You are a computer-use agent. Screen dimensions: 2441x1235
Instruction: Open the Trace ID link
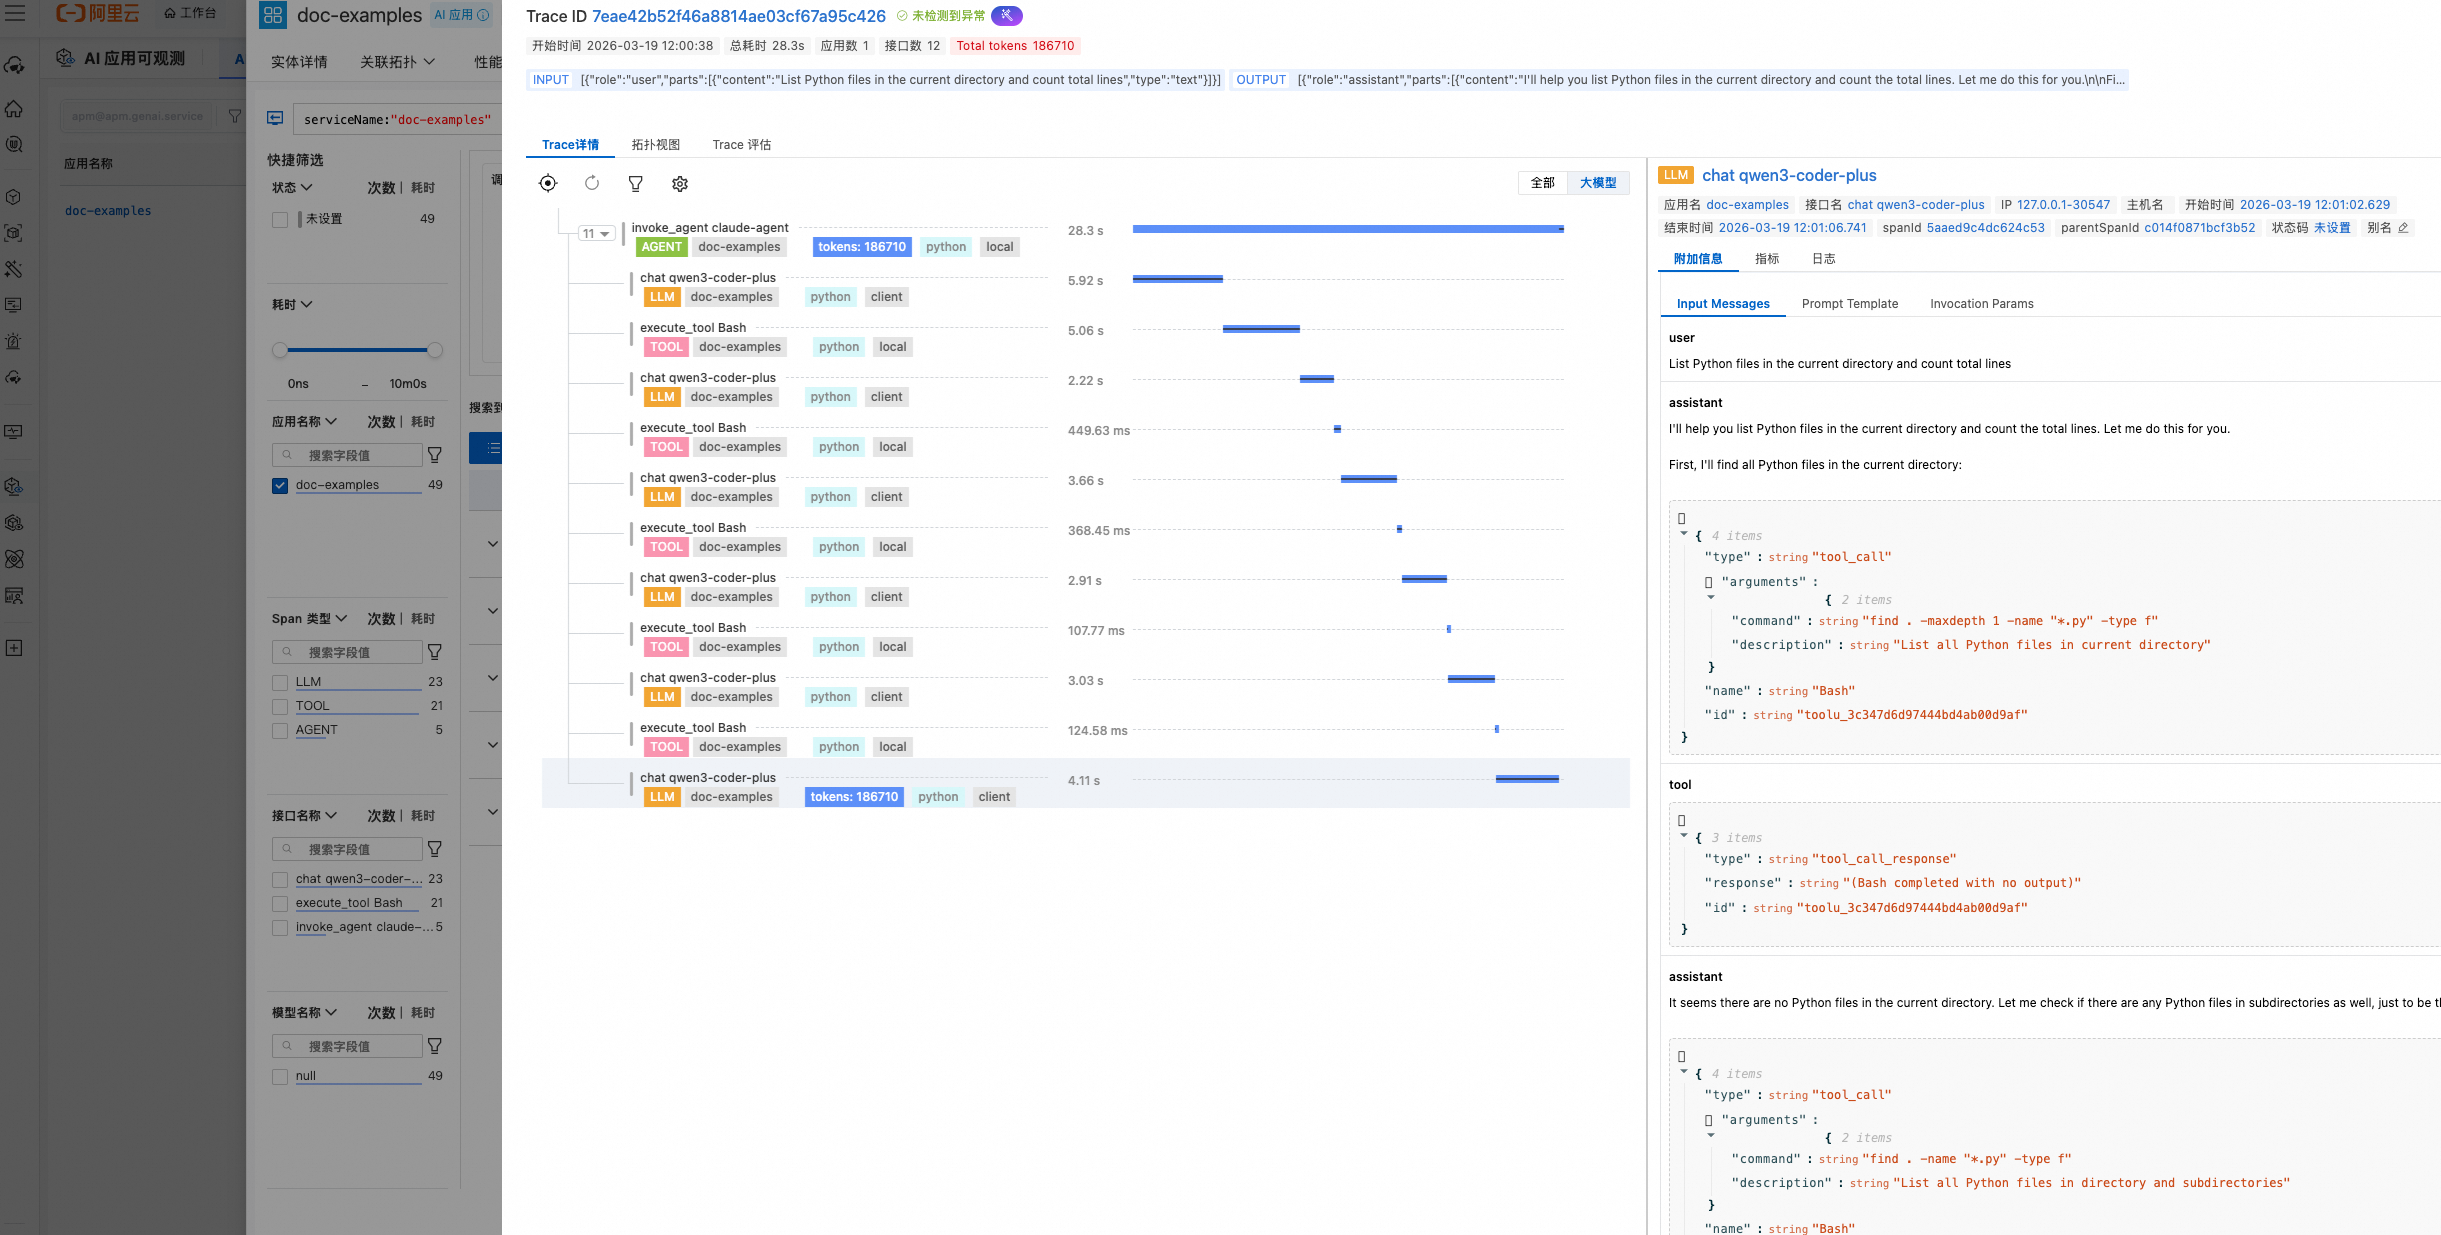click(738, 16)
